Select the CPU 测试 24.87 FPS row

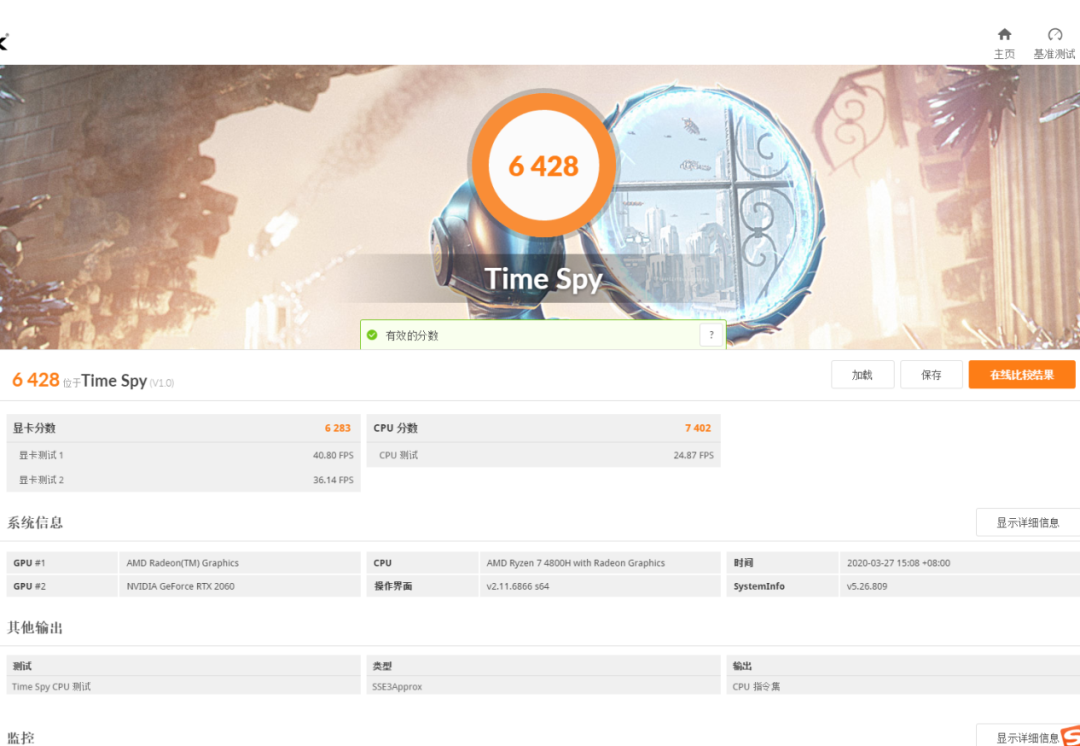(543, 455)
